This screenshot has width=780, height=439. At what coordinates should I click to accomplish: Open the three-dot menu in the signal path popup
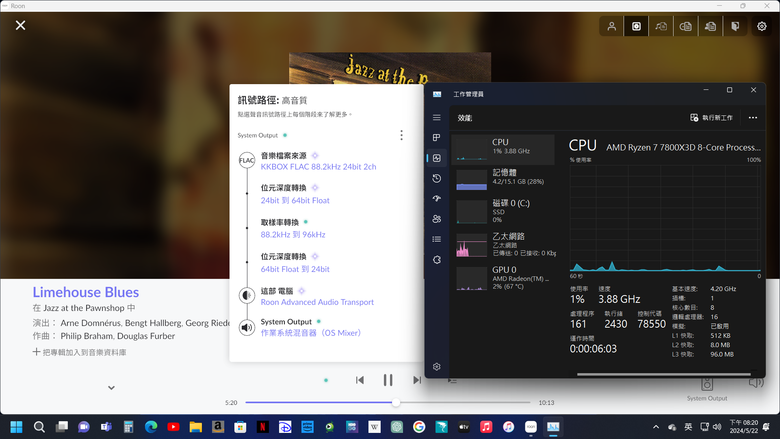pos(401,135)
